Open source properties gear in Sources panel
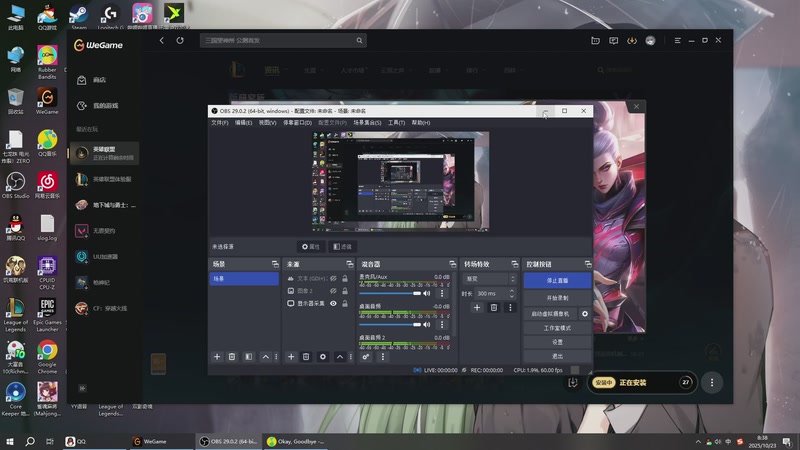 pyautogui.click(x=323, y=357)
